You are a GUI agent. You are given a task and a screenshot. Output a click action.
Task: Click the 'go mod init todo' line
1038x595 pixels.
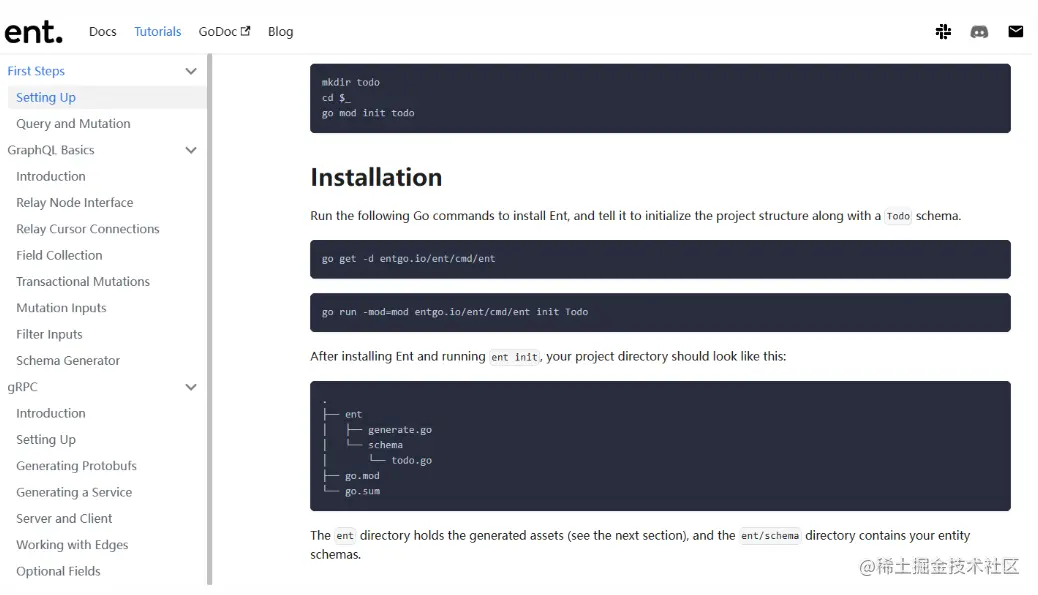pos(368,113)
